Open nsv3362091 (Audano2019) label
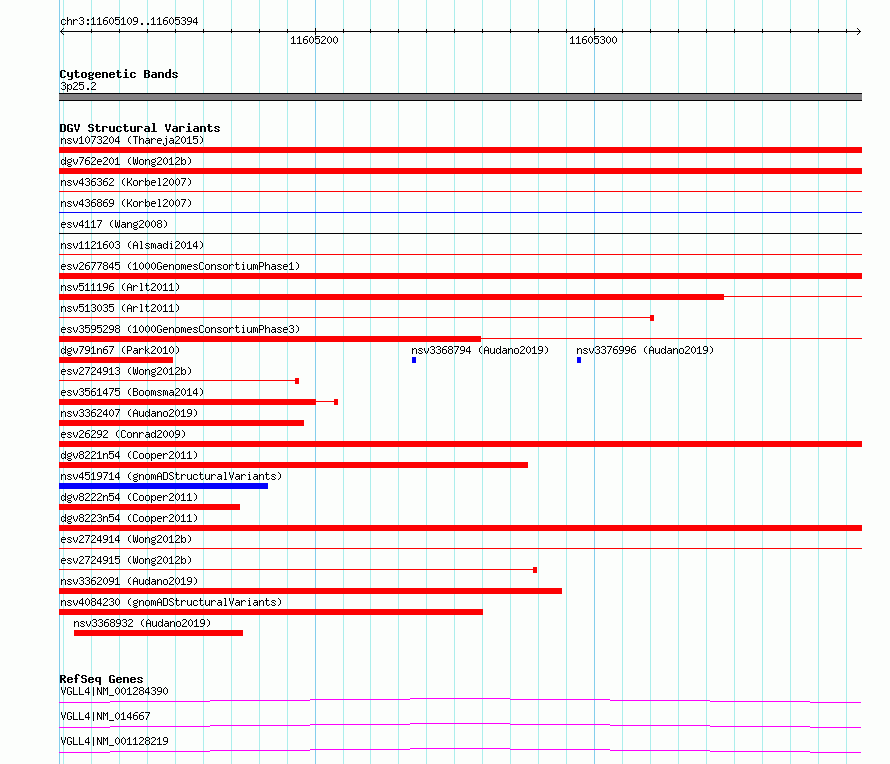Screen dimensions: 890x764 [129, 581]
